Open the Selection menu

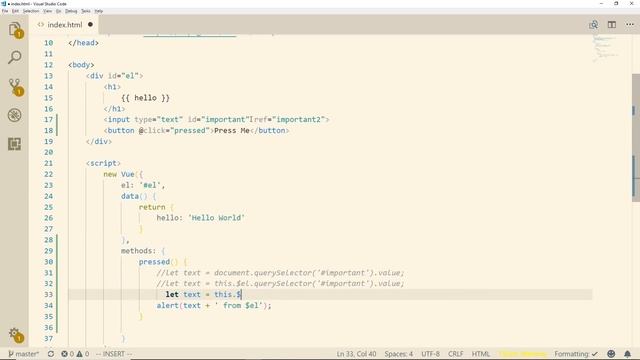tap(31, 11)
